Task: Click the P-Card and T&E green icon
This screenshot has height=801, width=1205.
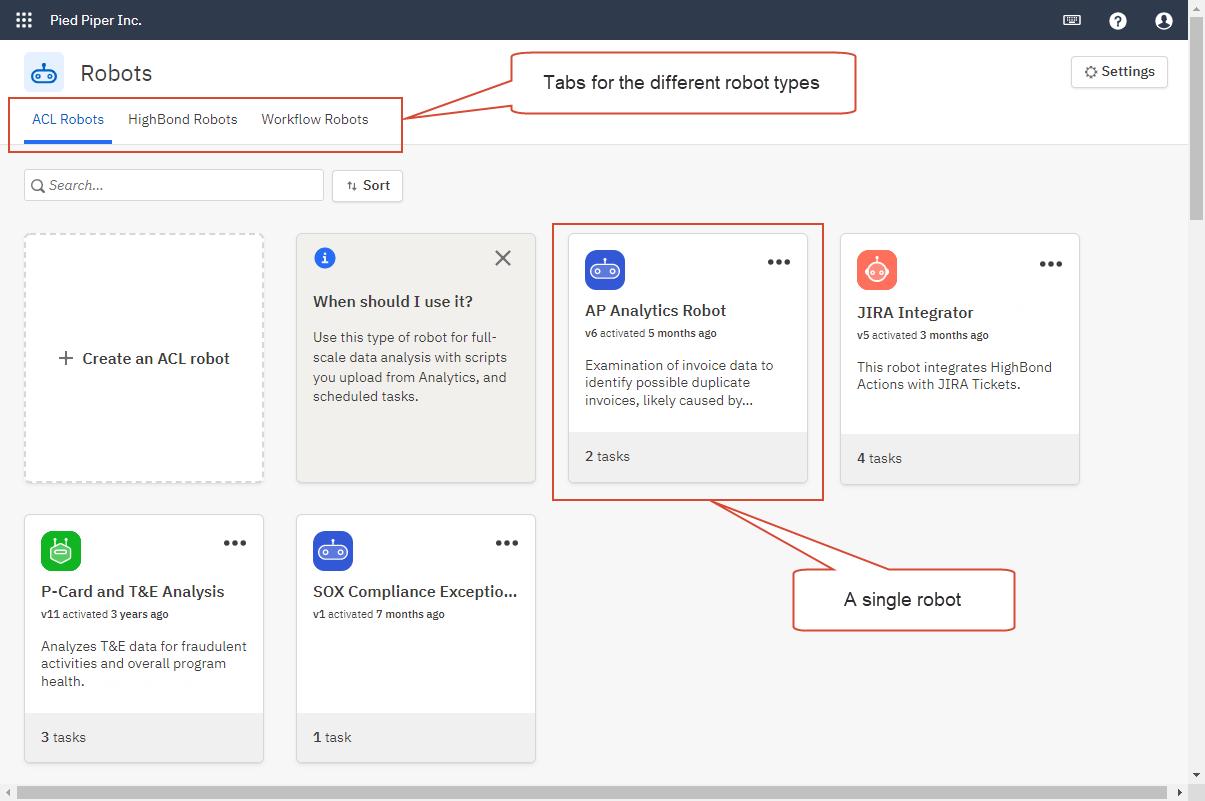Action: (x=61, y=551)
